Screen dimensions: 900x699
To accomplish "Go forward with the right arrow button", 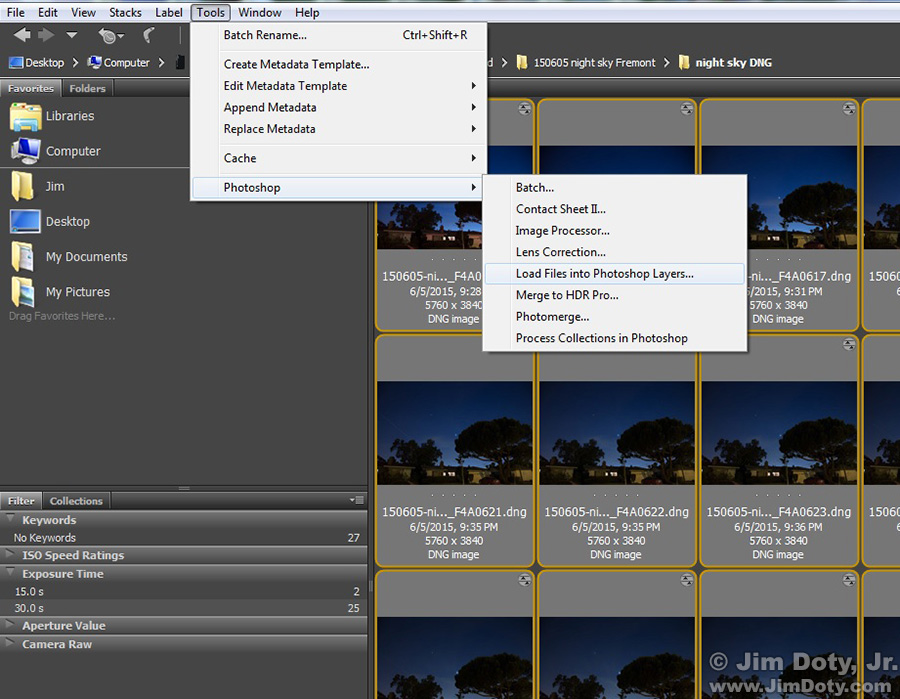I will (46, 36).
